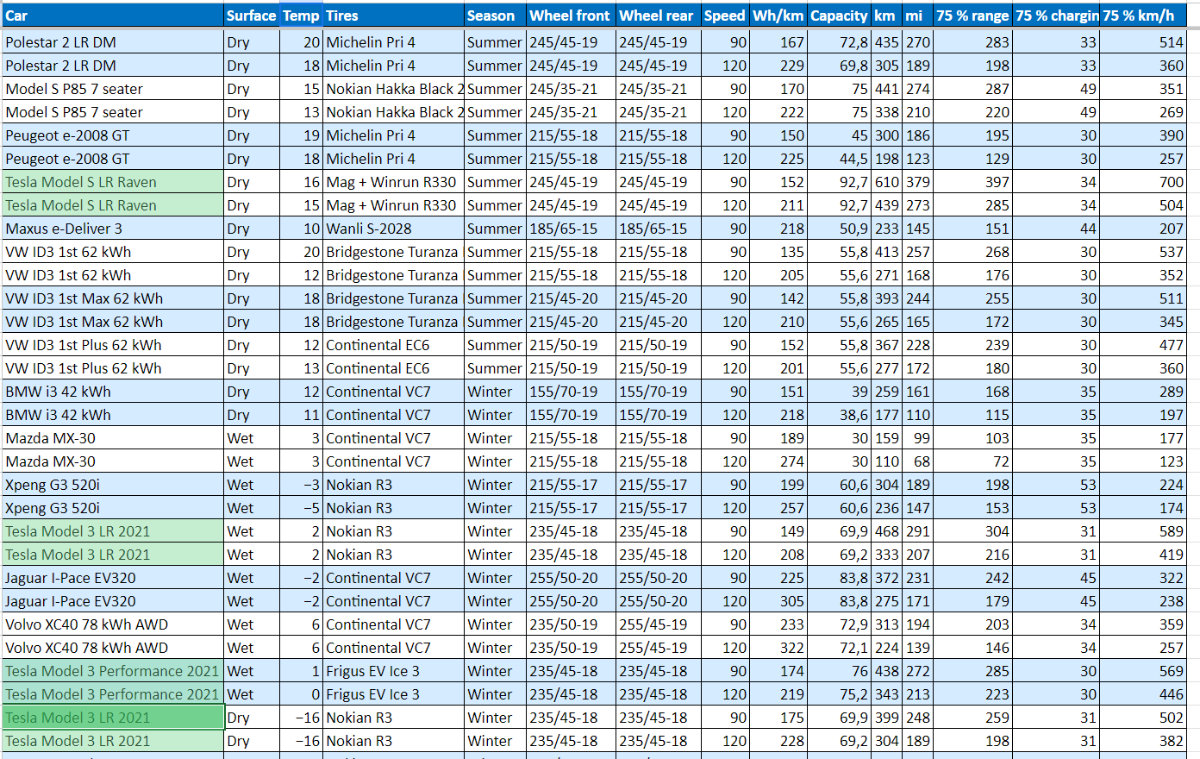The height and width of the screenshot is (759, 1200).
Task: Click the dark green Tesla Model 3 LR 2021 cell
Action: tap(111, 717)
